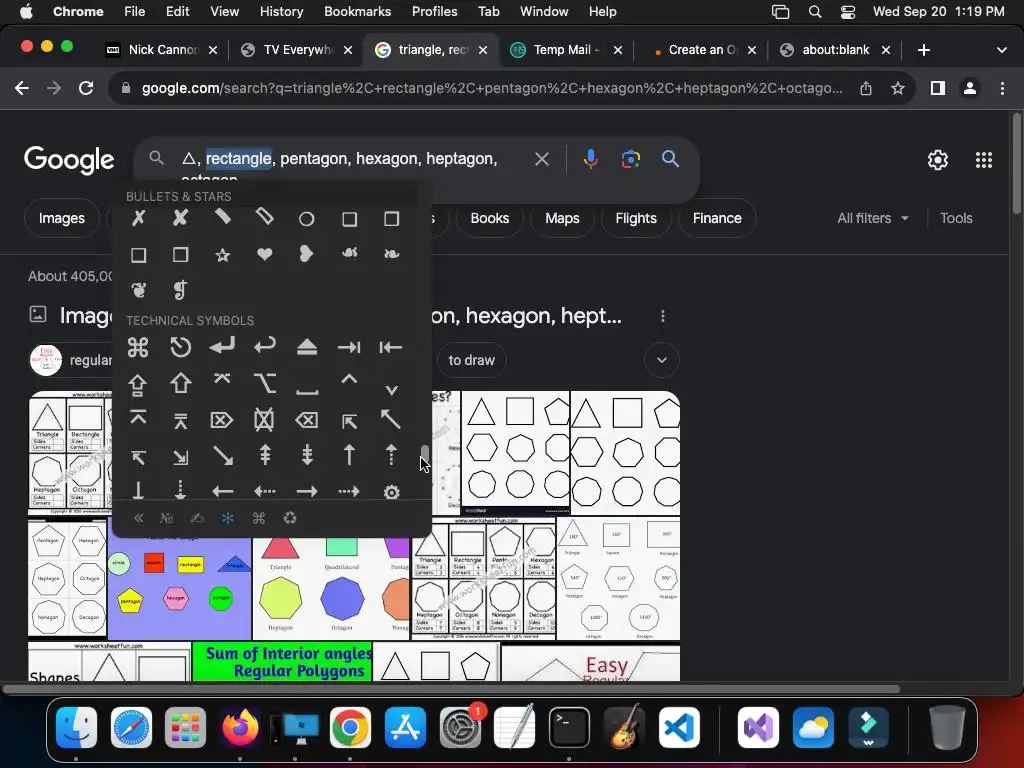Pick the forward delete symbol
This screenshot has width=1024, height=768.
222,420
